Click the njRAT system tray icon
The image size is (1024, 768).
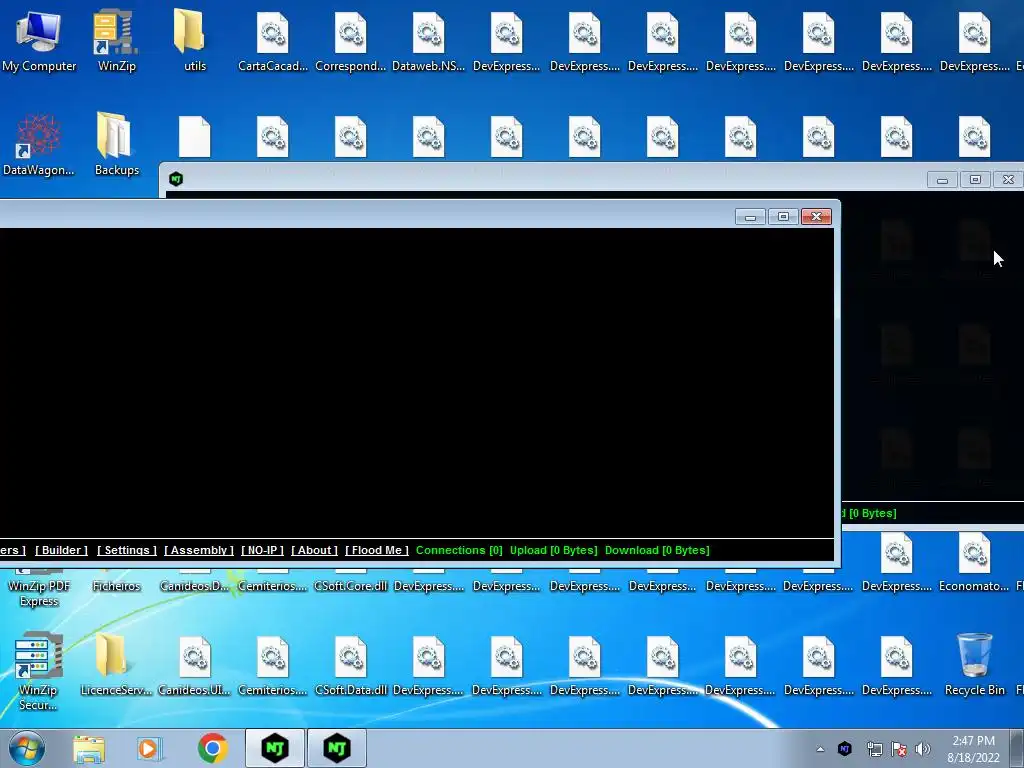tap(844, 748)
